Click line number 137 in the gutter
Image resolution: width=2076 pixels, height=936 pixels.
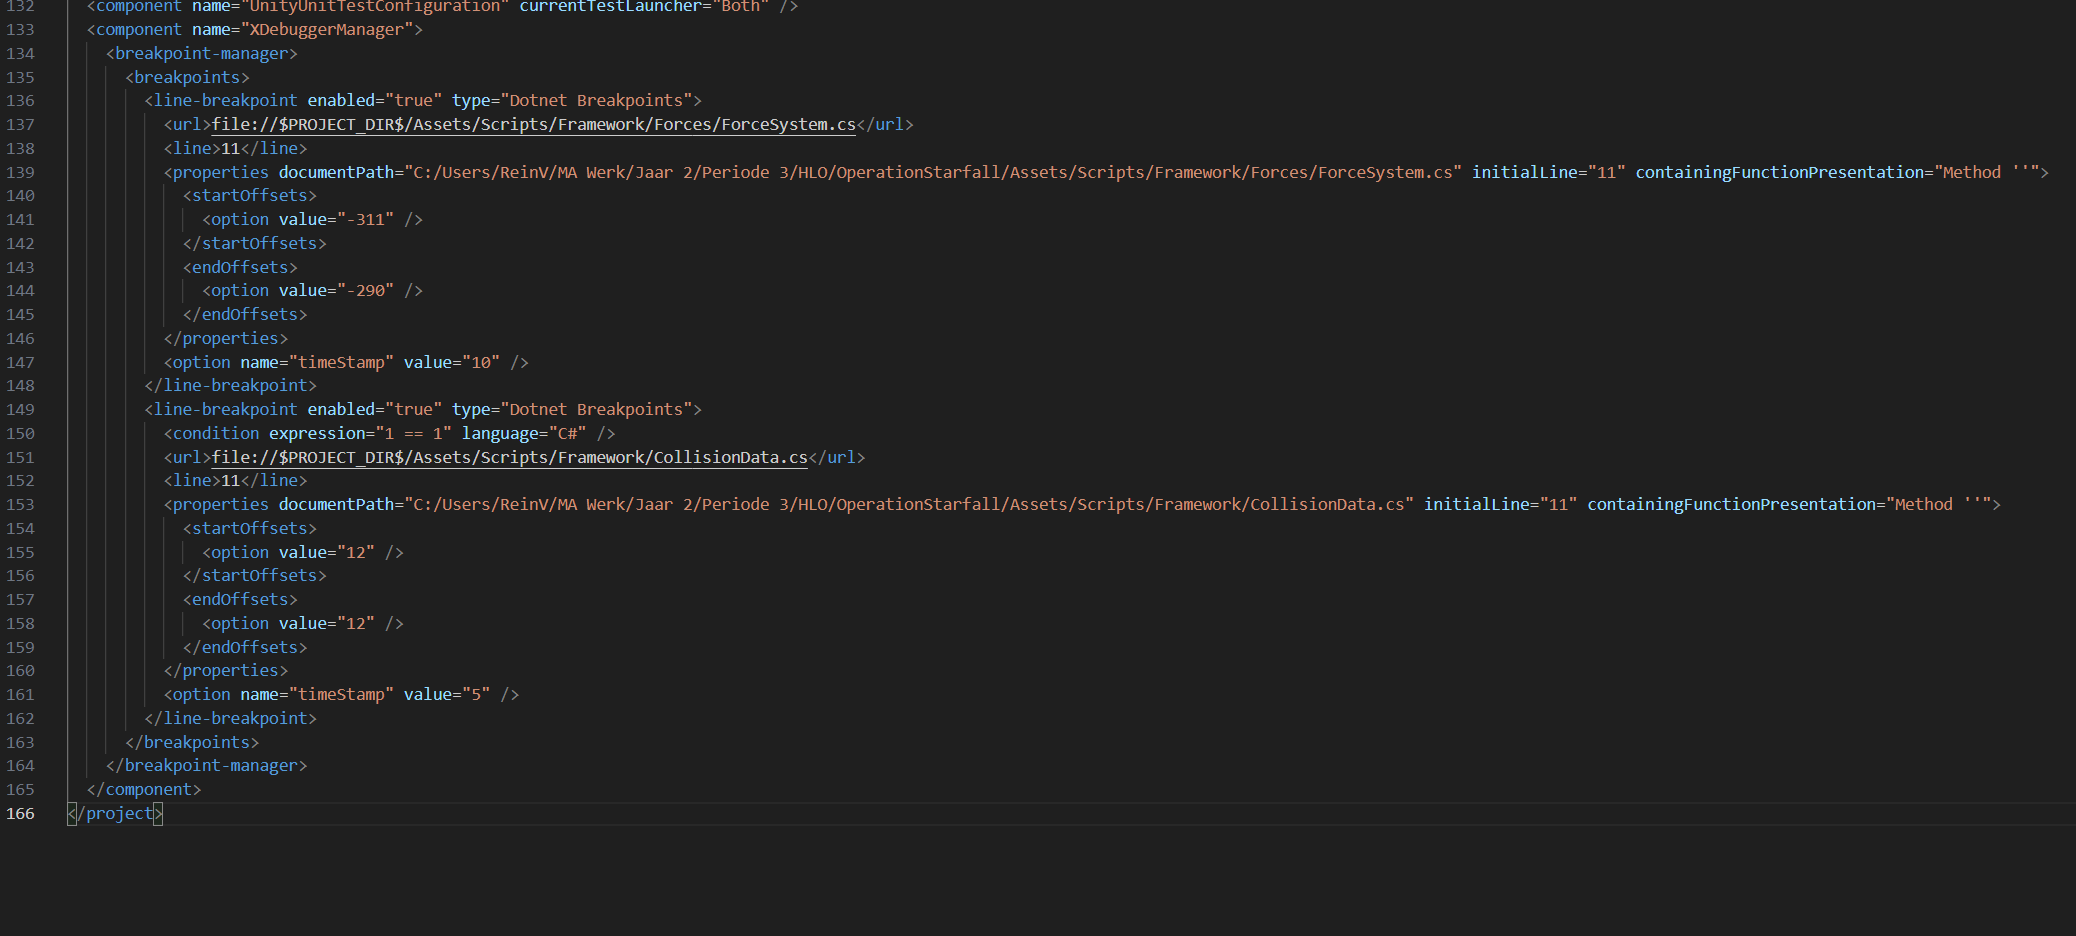pos(20,124)
